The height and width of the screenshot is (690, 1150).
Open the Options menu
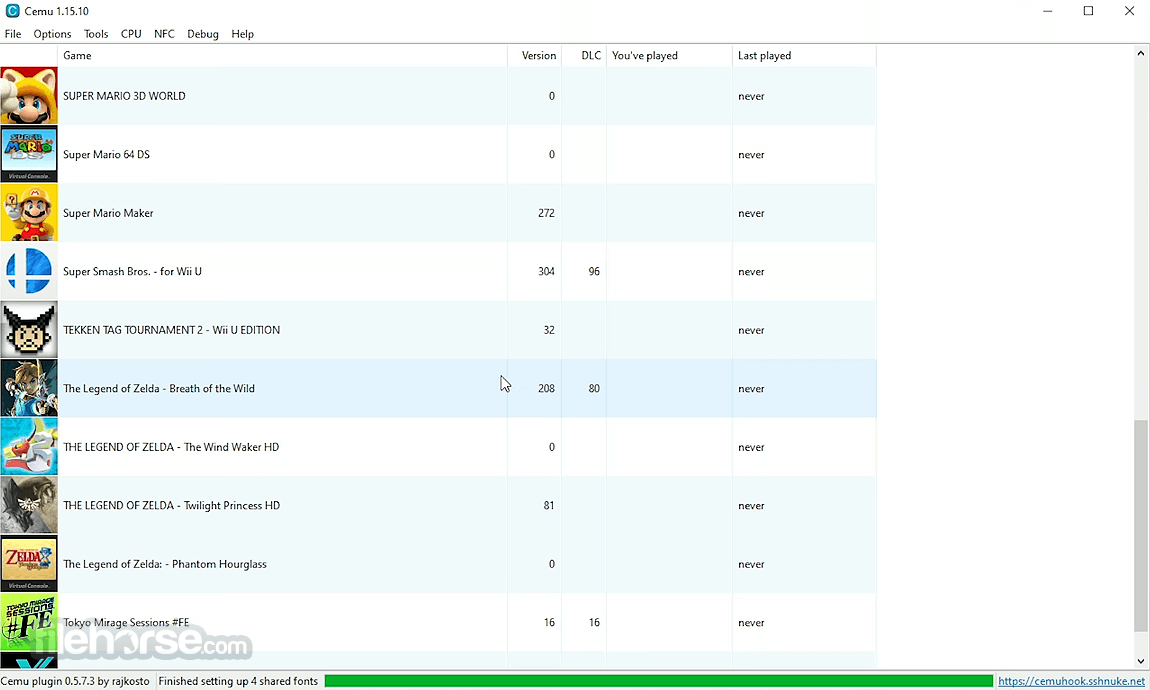(52, 34)
